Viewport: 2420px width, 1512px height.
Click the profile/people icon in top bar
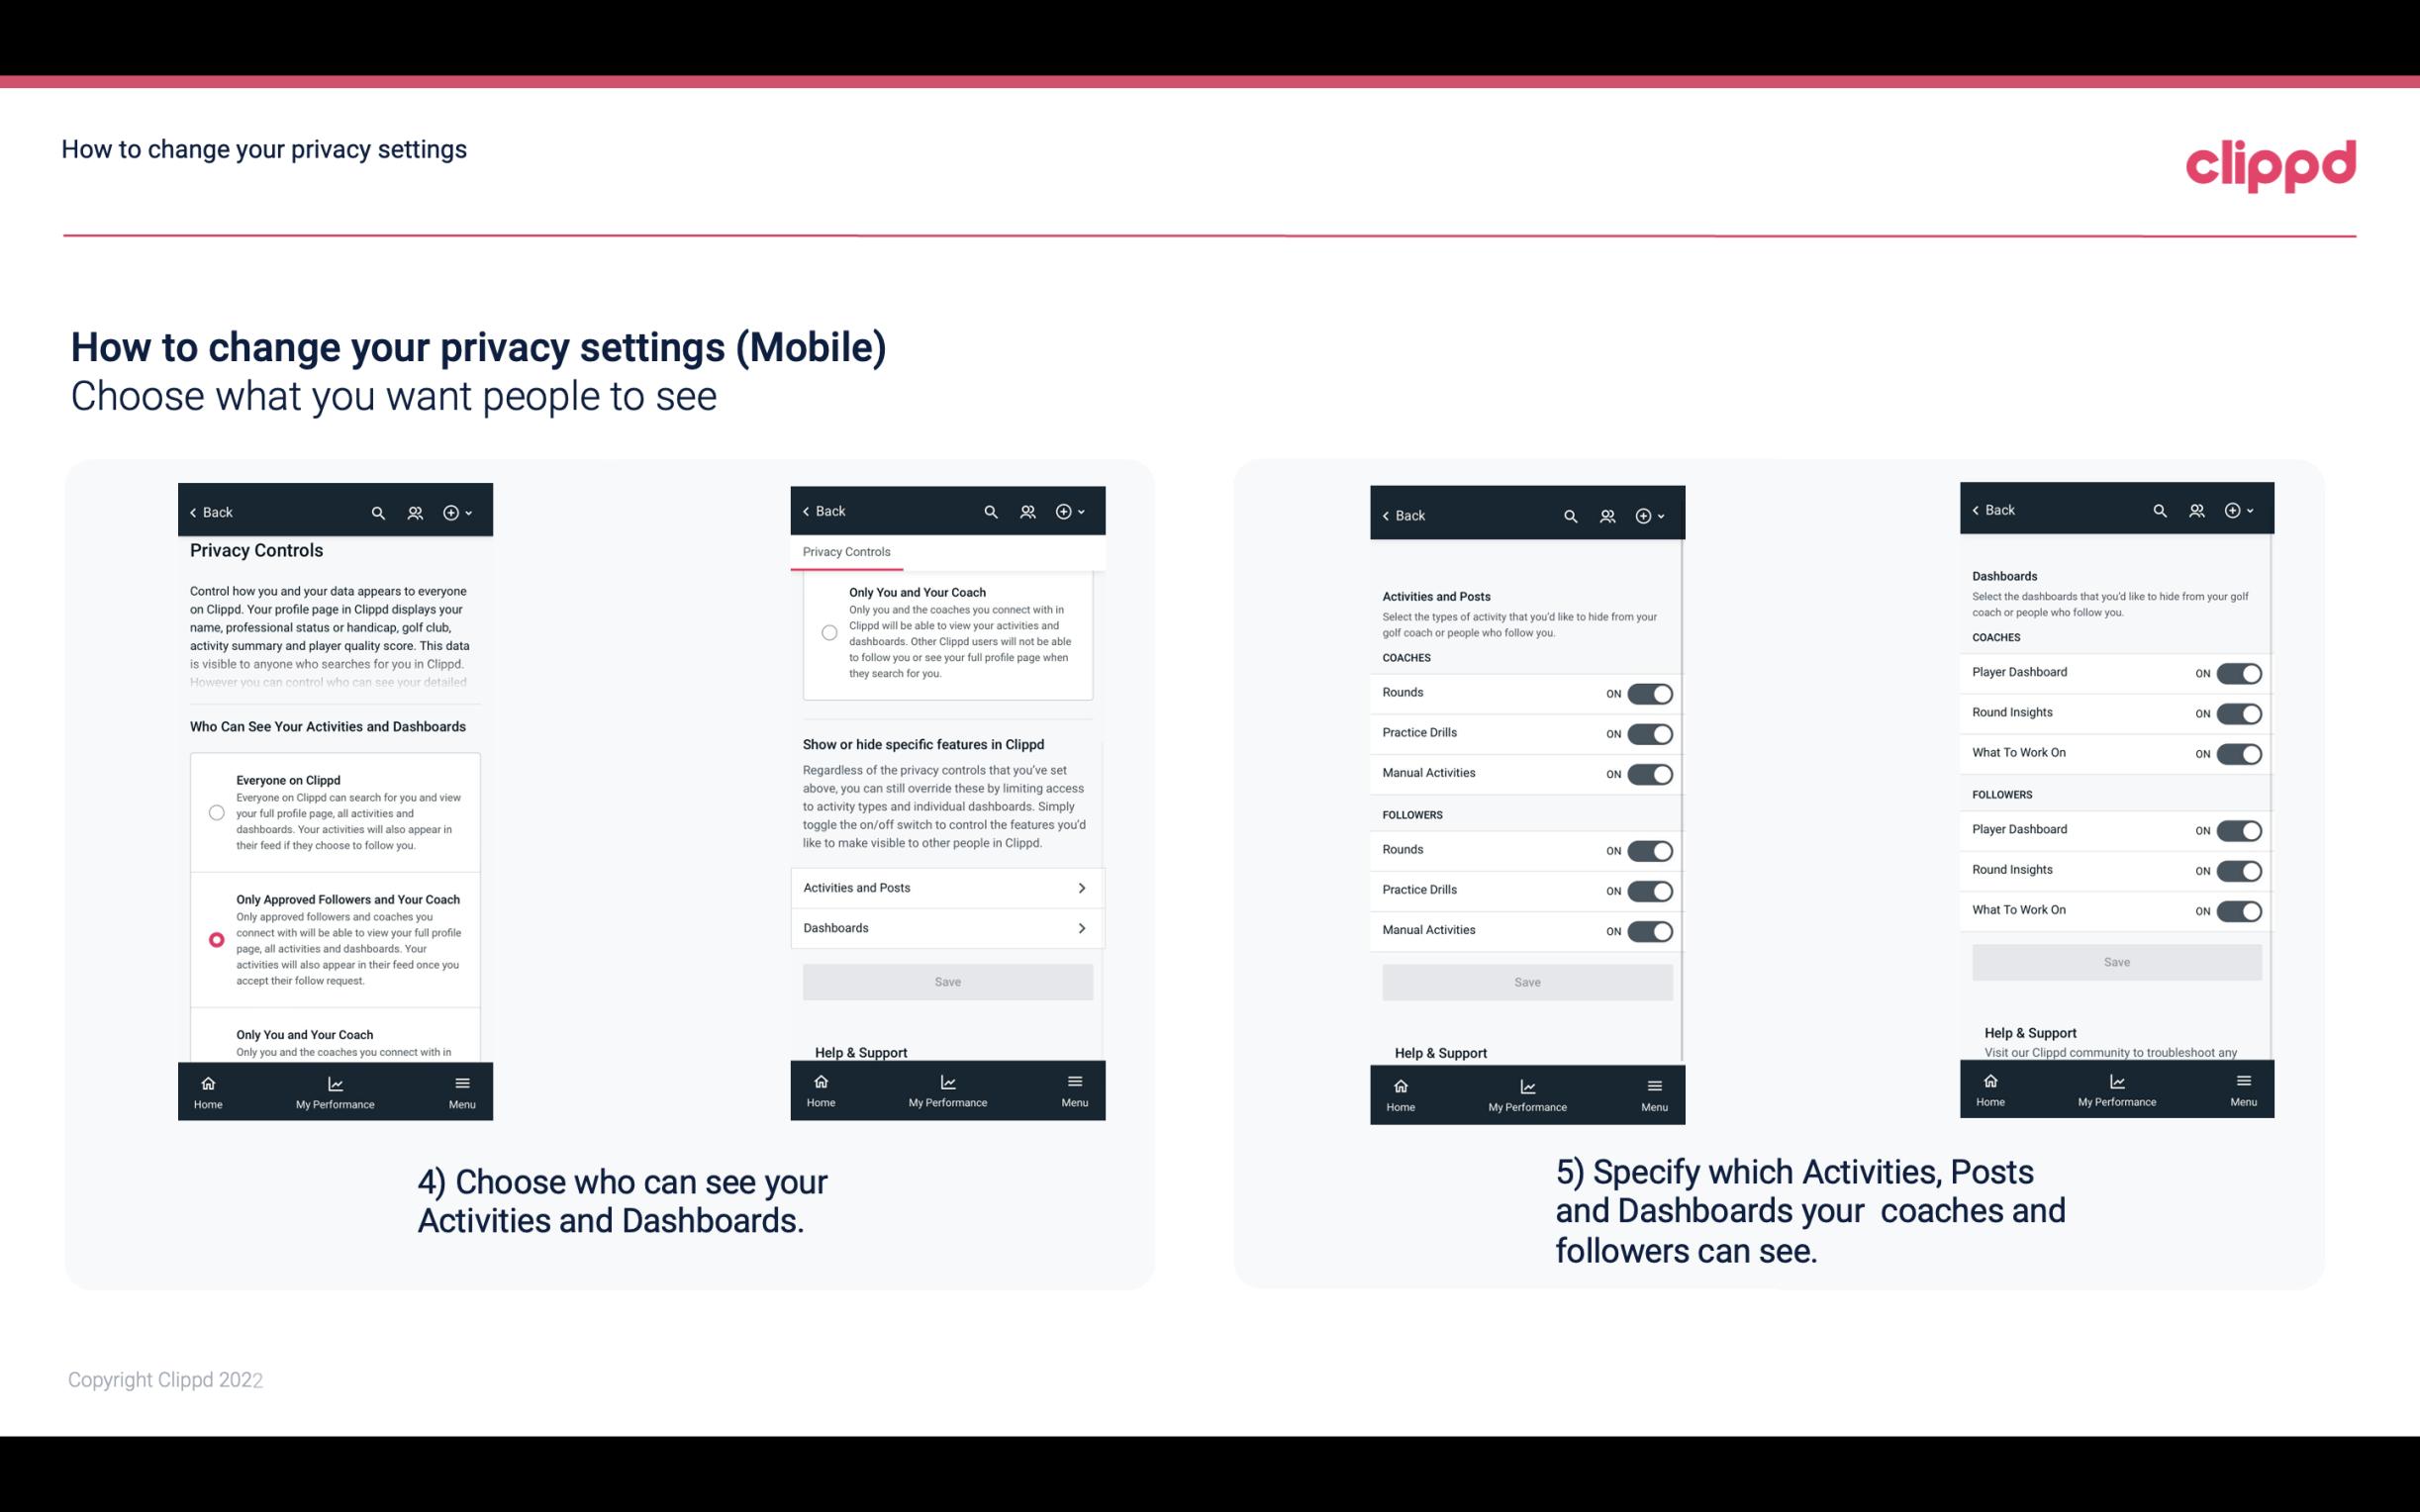pos(417,511)
